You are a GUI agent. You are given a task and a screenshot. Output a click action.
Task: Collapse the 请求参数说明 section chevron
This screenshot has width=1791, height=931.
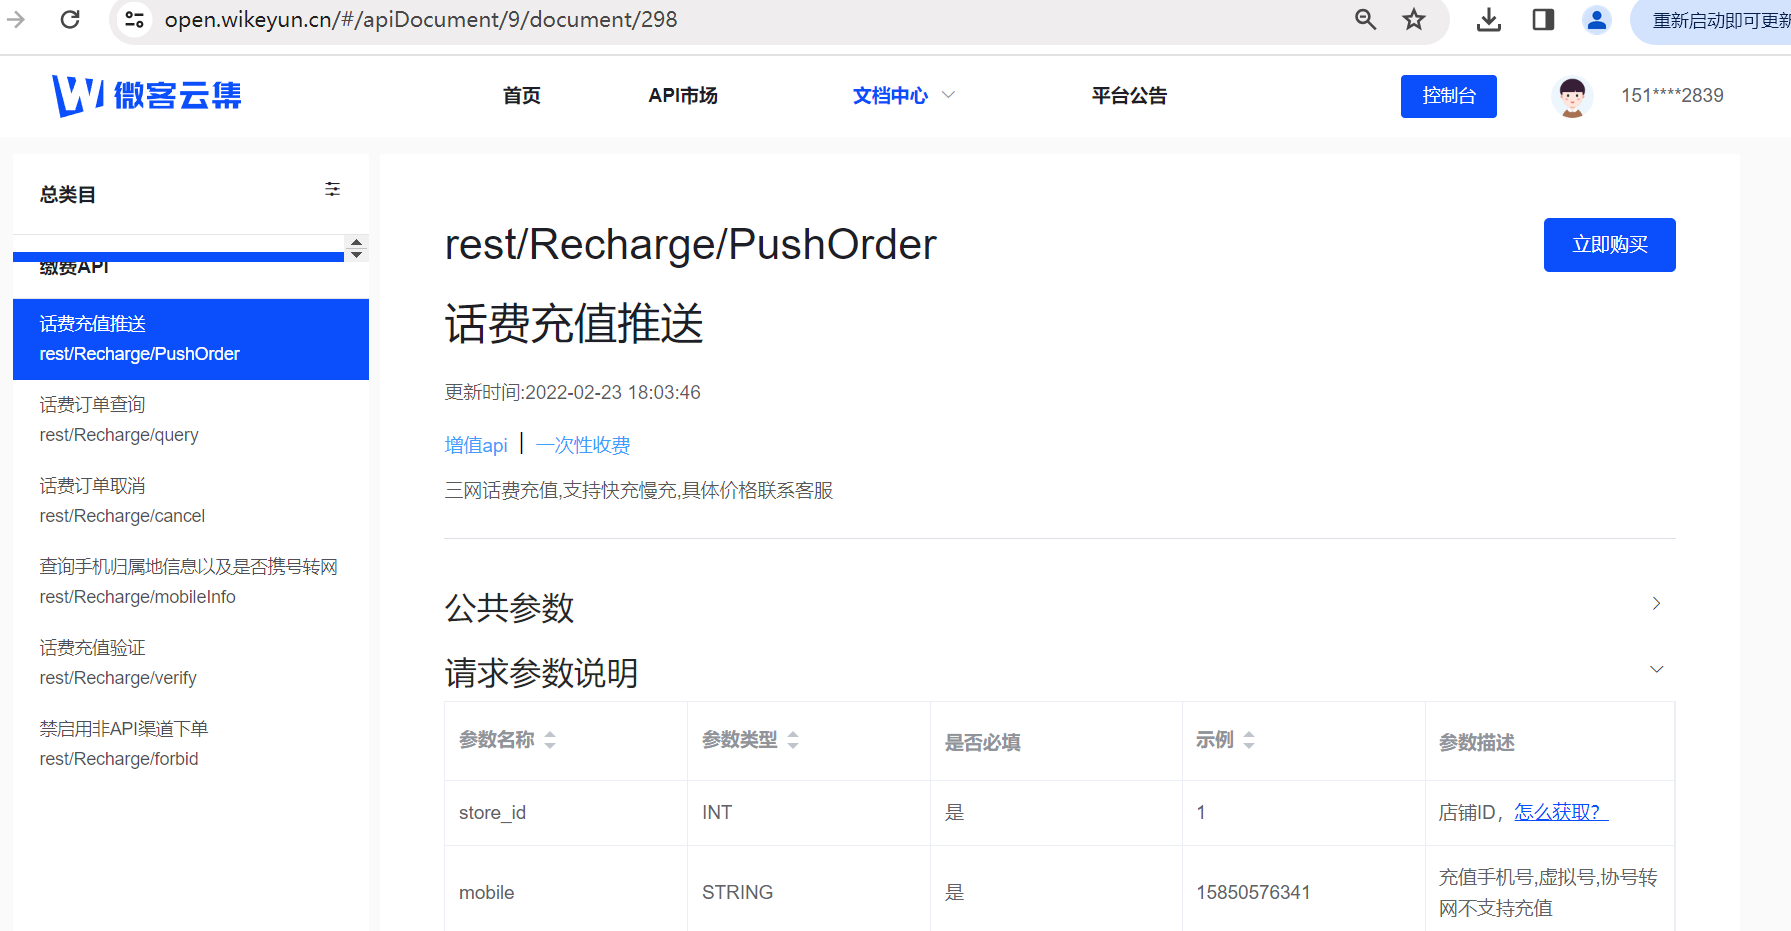point(1656,669)
